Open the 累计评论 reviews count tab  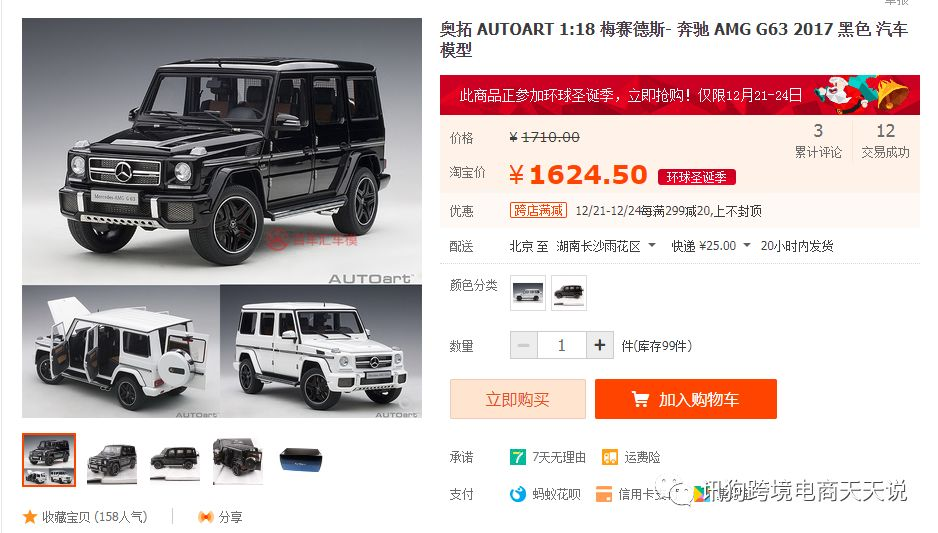point(818,141)
